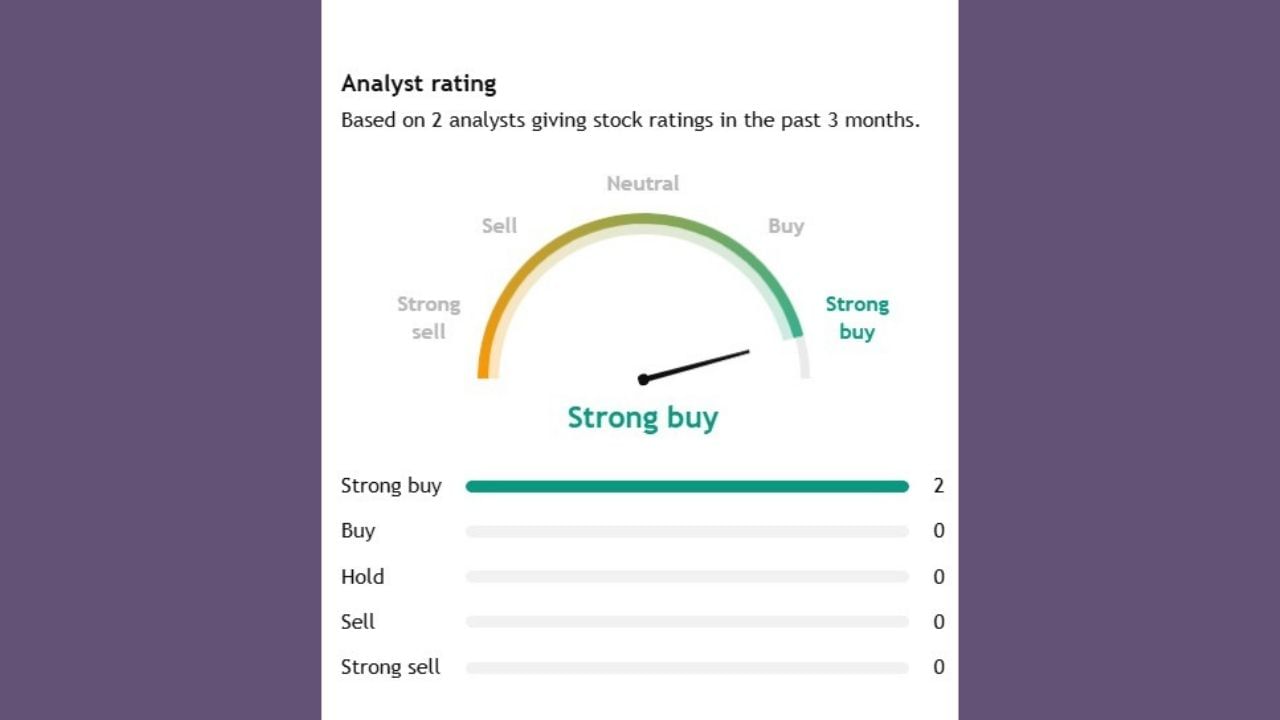
Task: Click the green two-line Strong buy gauge label
Action: [856, 318]
